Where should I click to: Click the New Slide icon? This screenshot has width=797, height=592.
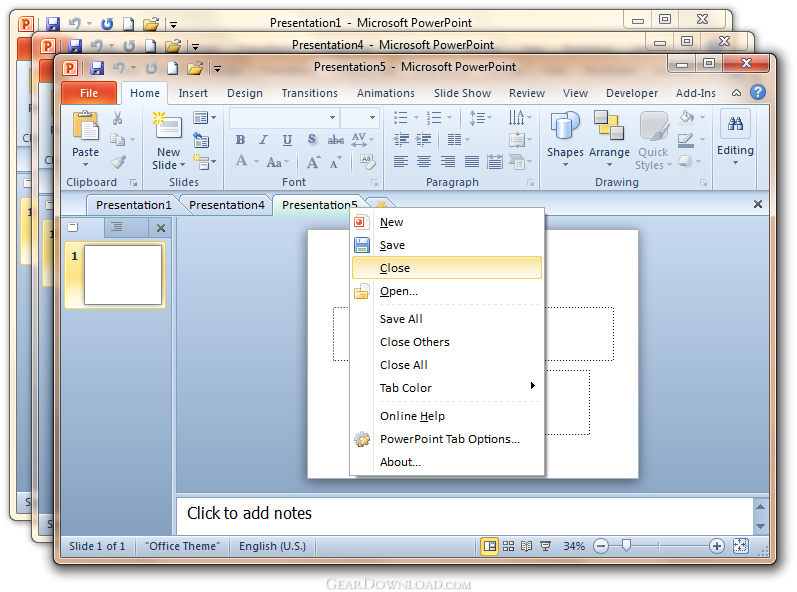(x=168, y=125)
